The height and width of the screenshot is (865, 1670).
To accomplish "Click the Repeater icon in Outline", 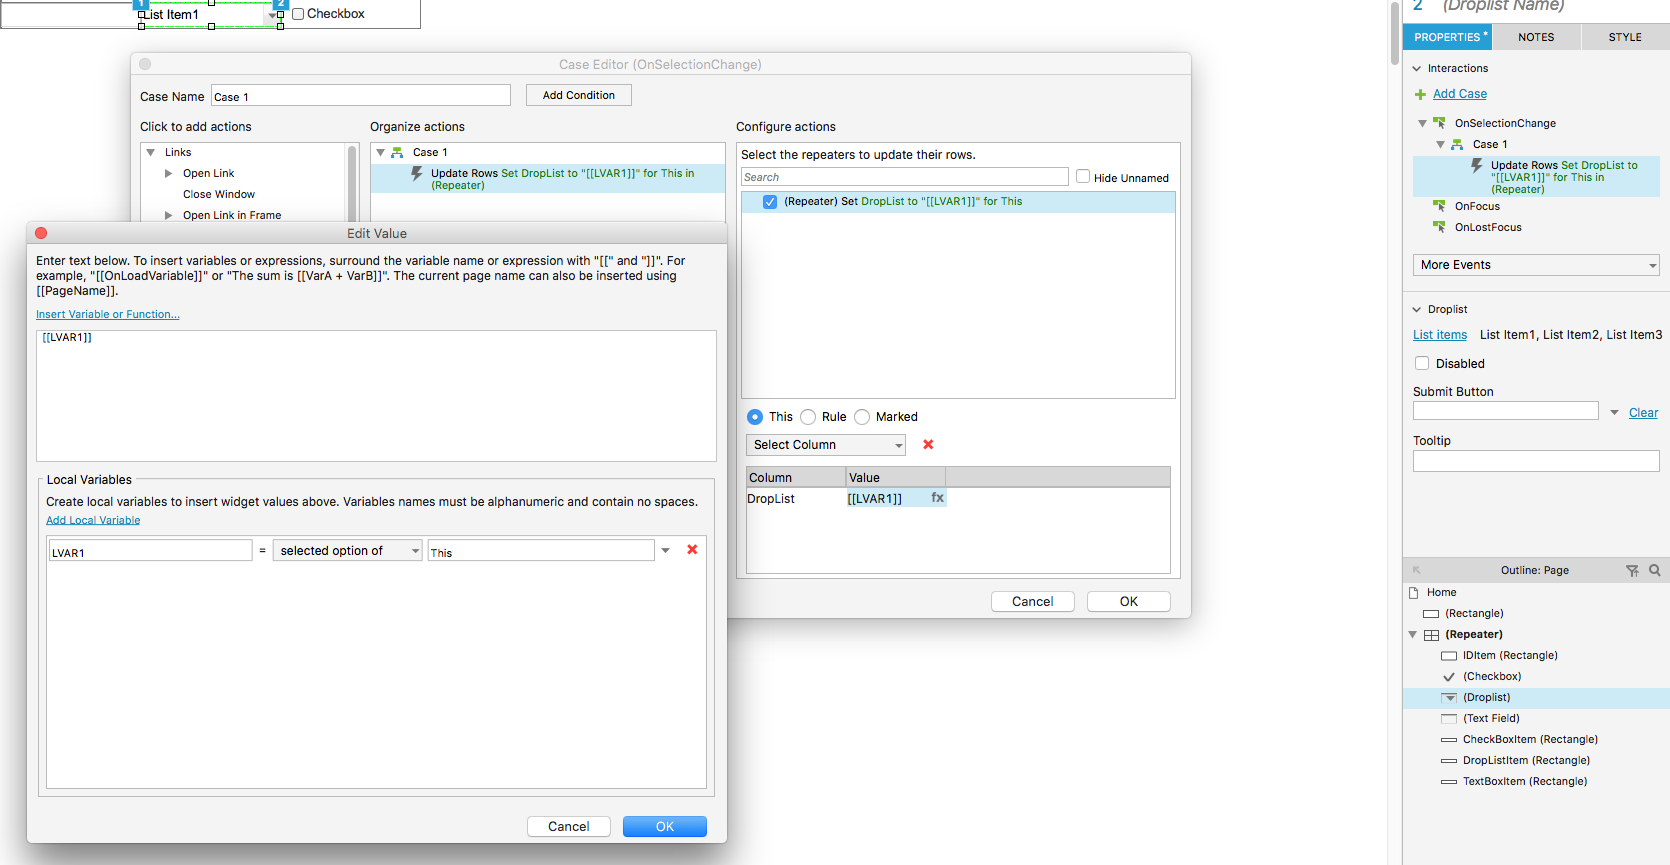I will 1431,635.
